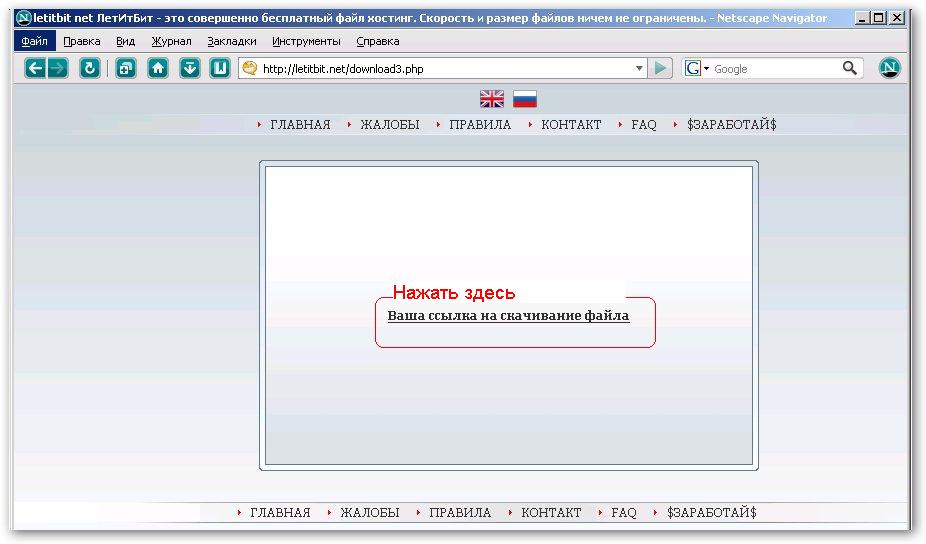Click the Google search engine icon
This screenshot has height=544, width=926.
click(693, 69)
